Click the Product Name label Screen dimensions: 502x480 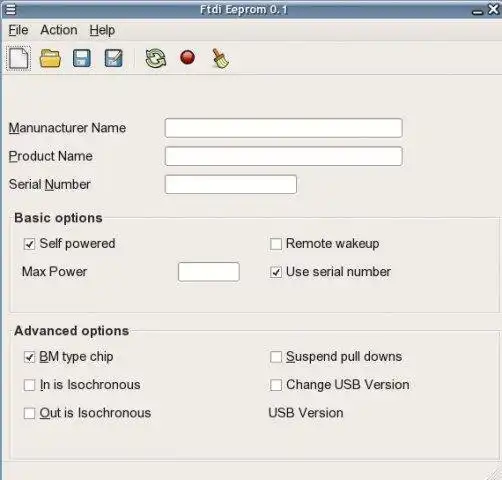51,156
